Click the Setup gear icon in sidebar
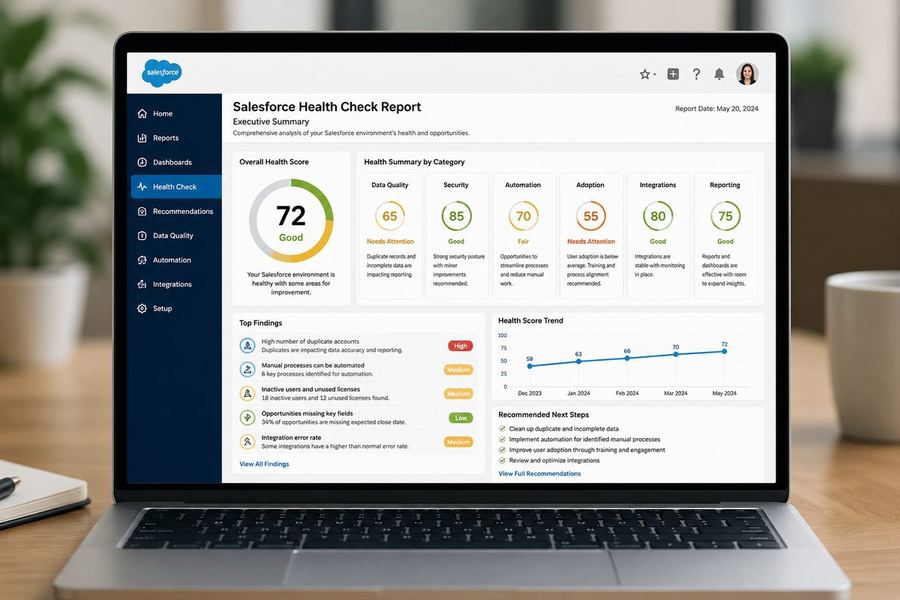 (x=142, y=308)
